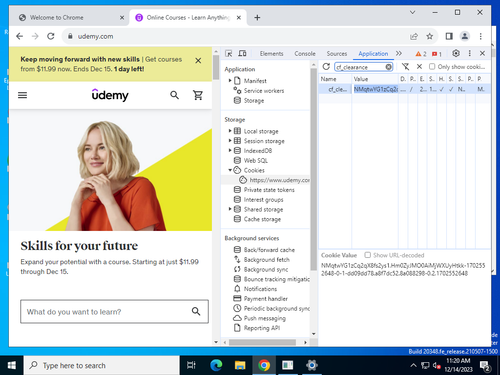Viewport: 500px width, 375px height.
Task: Bookmark this page with star icon
Action: (x=430, y=36)
